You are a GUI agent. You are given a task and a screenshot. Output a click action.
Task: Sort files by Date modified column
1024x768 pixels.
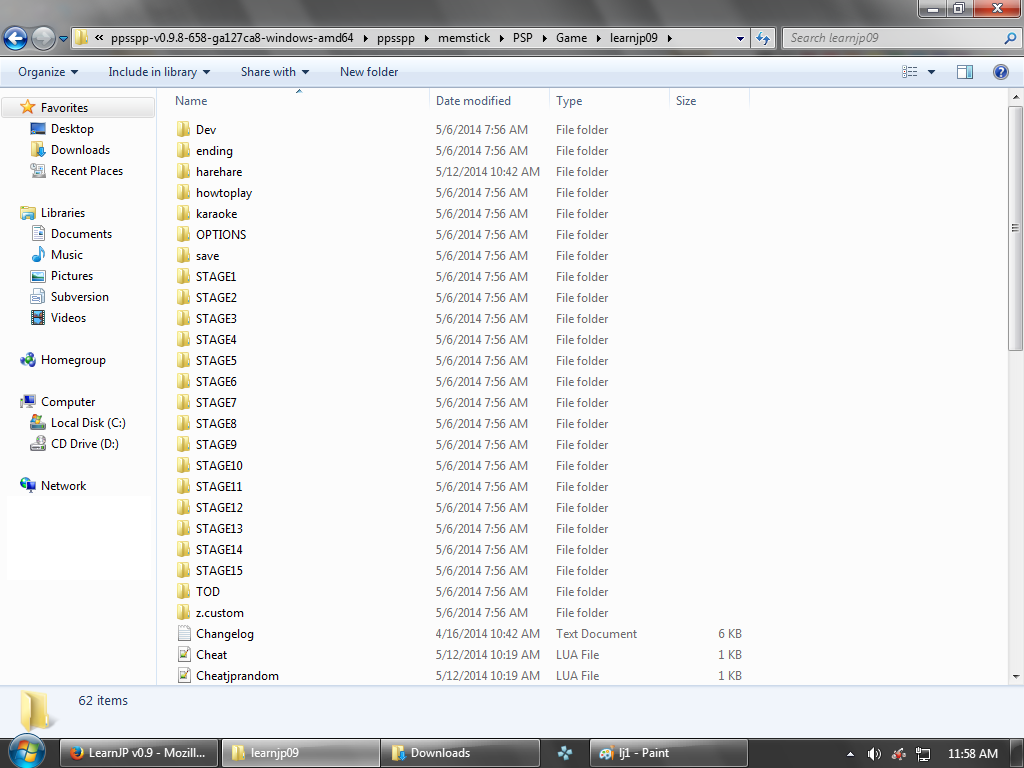[473, 101]
